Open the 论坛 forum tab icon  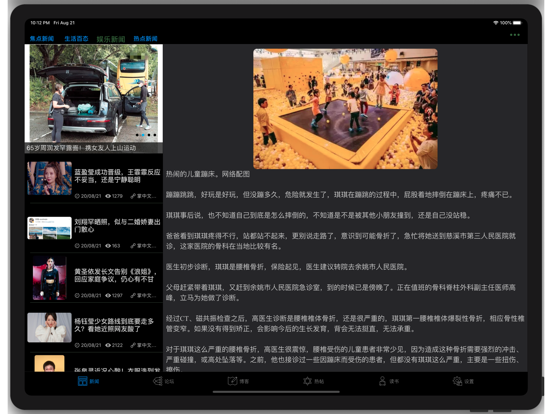pos(157,381)
